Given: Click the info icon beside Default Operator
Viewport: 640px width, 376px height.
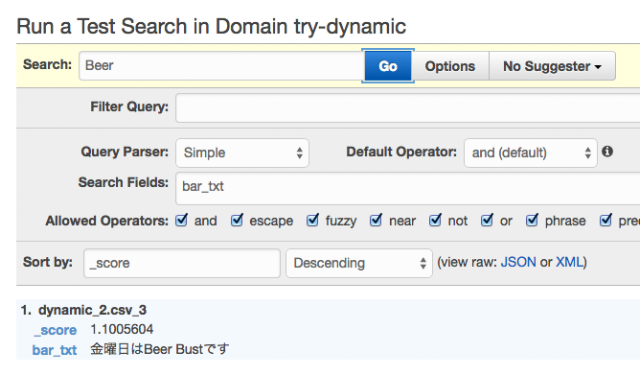Looking at the screenshot, I should tap(607, 151).
